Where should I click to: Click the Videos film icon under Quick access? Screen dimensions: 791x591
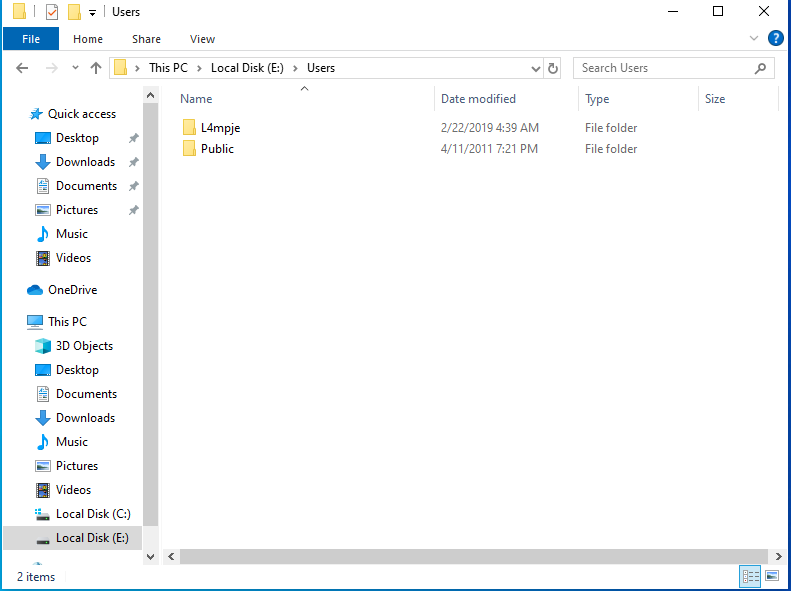pyautogui.click(x=43, y=258)
